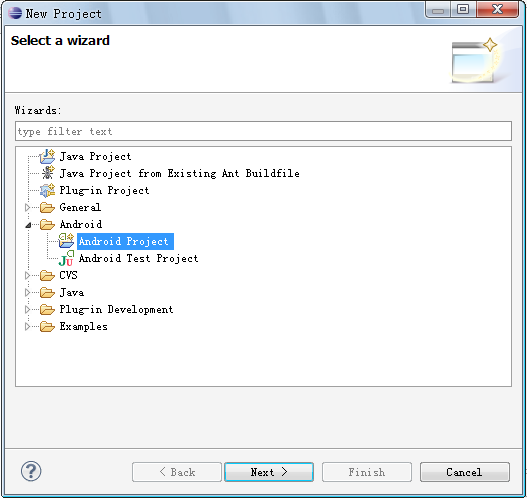The image size is (527, 498).
Task: Maximize the New Project dialog
Action: pos(463,9)
